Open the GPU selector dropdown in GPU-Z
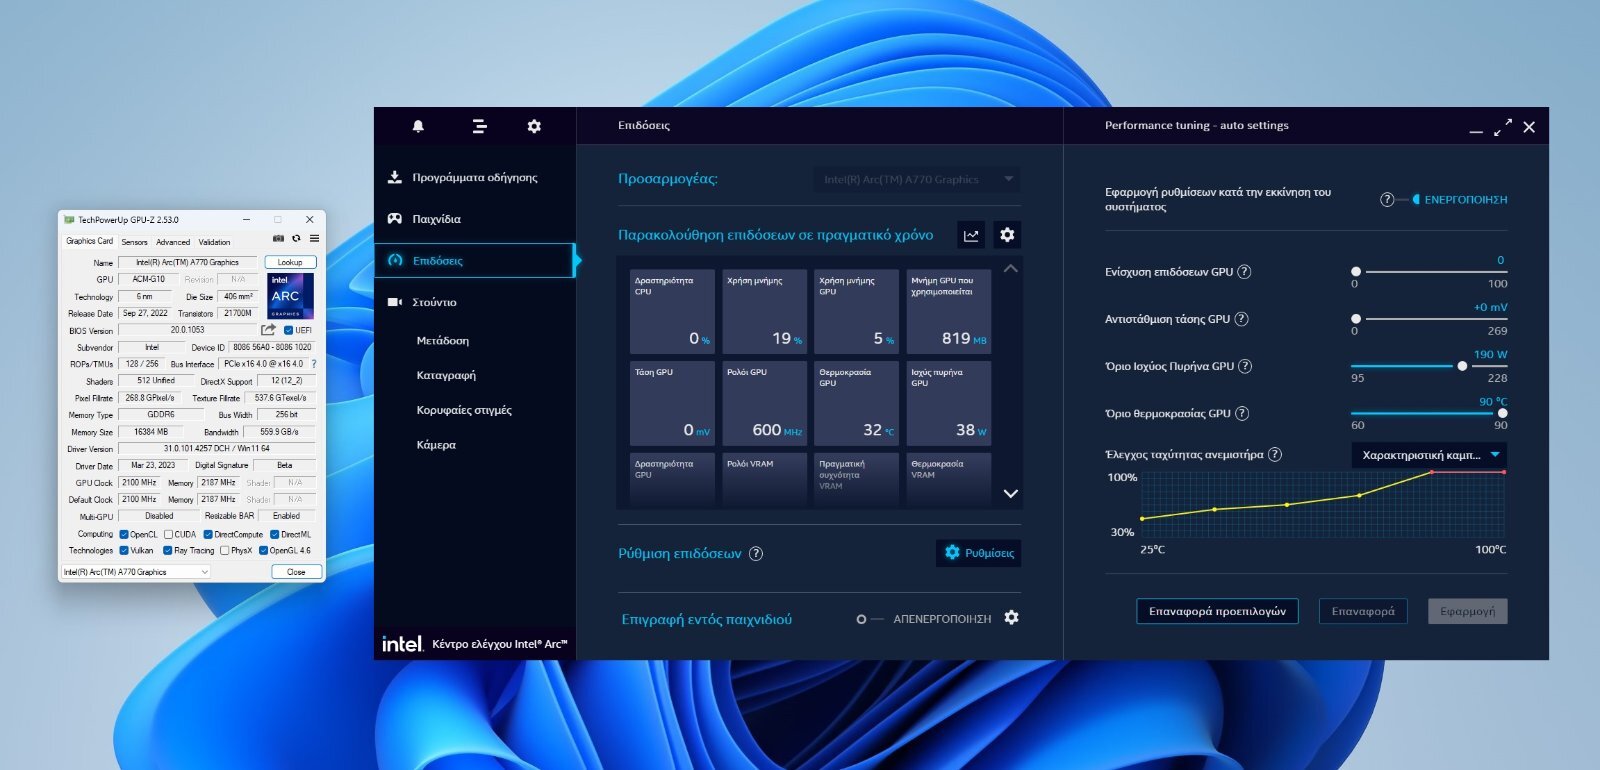The height and width of the screenshot is (770, 1600). [136, 572]
